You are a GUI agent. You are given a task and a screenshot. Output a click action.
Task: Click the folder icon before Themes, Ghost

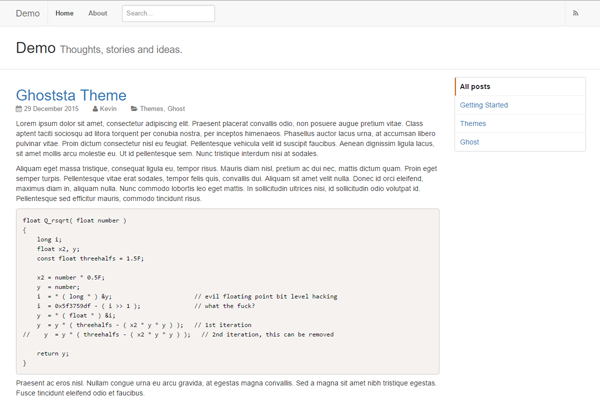[134, 109]
